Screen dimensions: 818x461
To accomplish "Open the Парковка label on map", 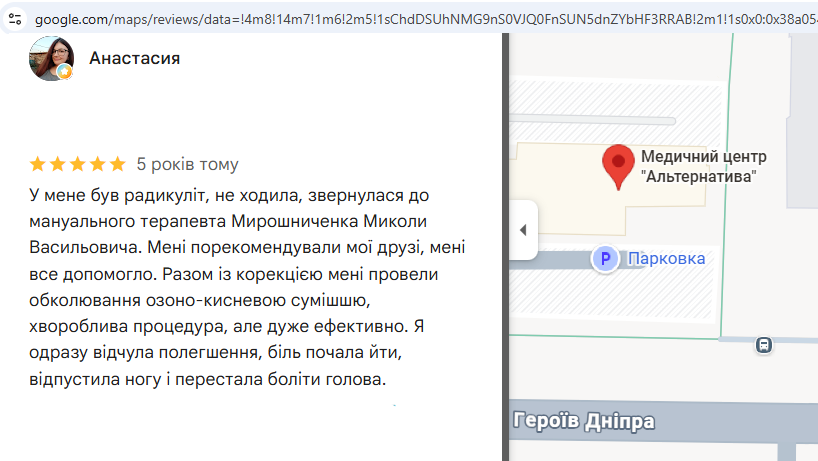I will point(666,258).
